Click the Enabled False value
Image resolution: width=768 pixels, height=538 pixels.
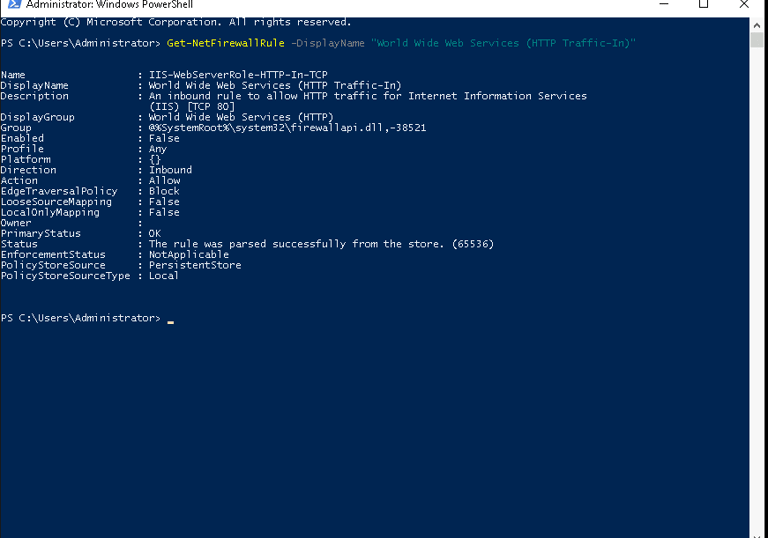(x=164, y=138)
